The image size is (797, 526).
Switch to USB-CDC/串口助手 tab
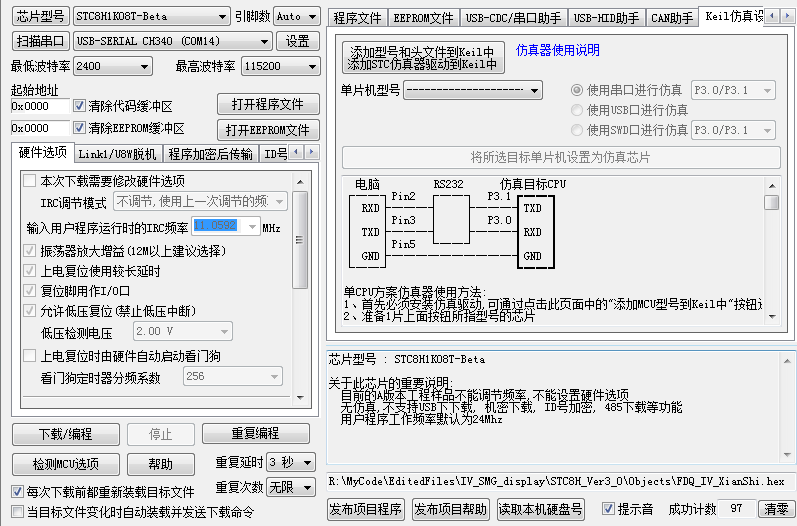[513, 18]
